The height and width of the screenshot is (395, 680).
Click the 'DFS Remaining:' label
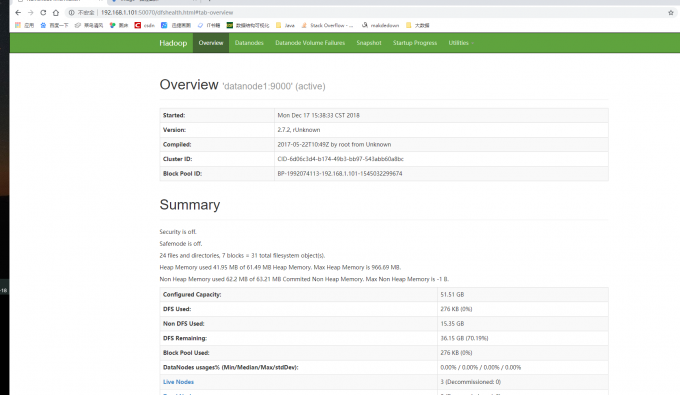point(185,339)
